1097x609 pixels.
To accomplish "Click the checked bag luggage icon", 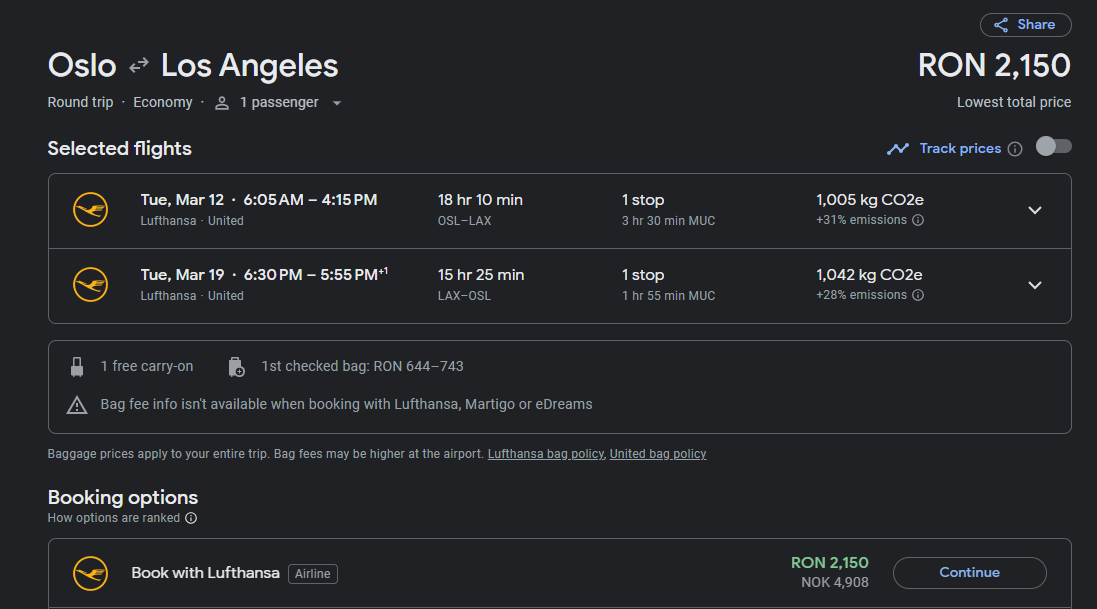I will [236, 367].
